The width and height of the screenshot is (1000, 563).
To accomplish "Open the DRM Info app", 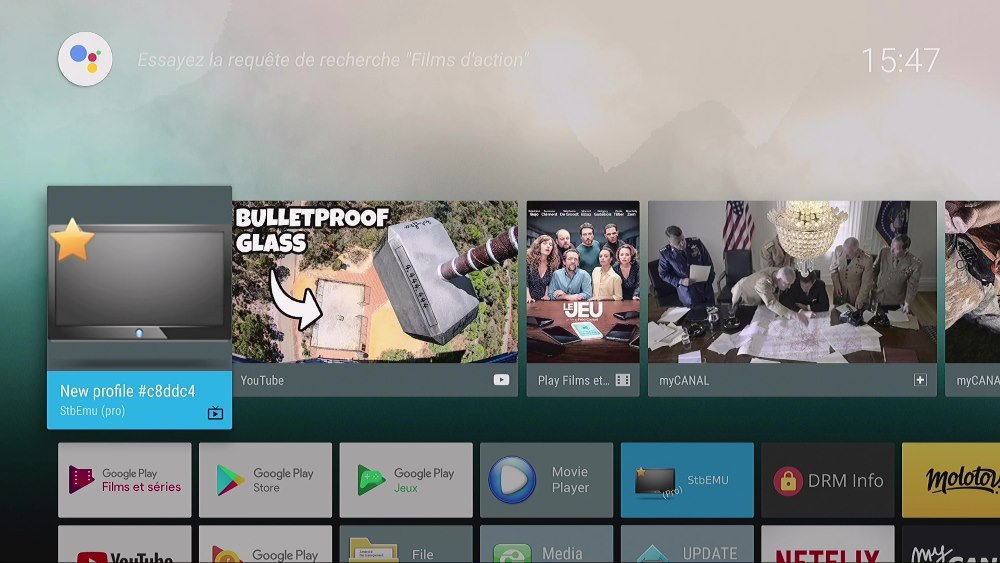I will [828, 480].
